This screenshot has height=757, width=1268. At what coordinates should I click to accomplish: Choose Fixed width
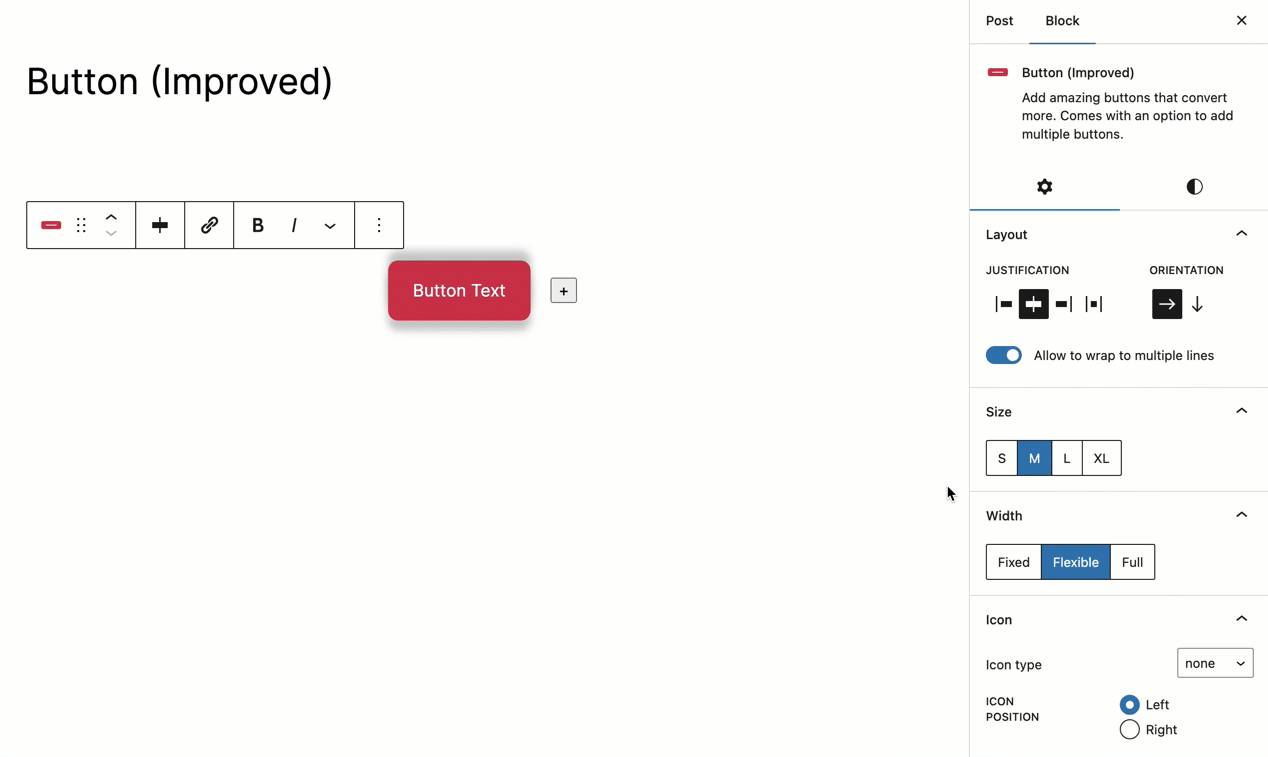1014,562
